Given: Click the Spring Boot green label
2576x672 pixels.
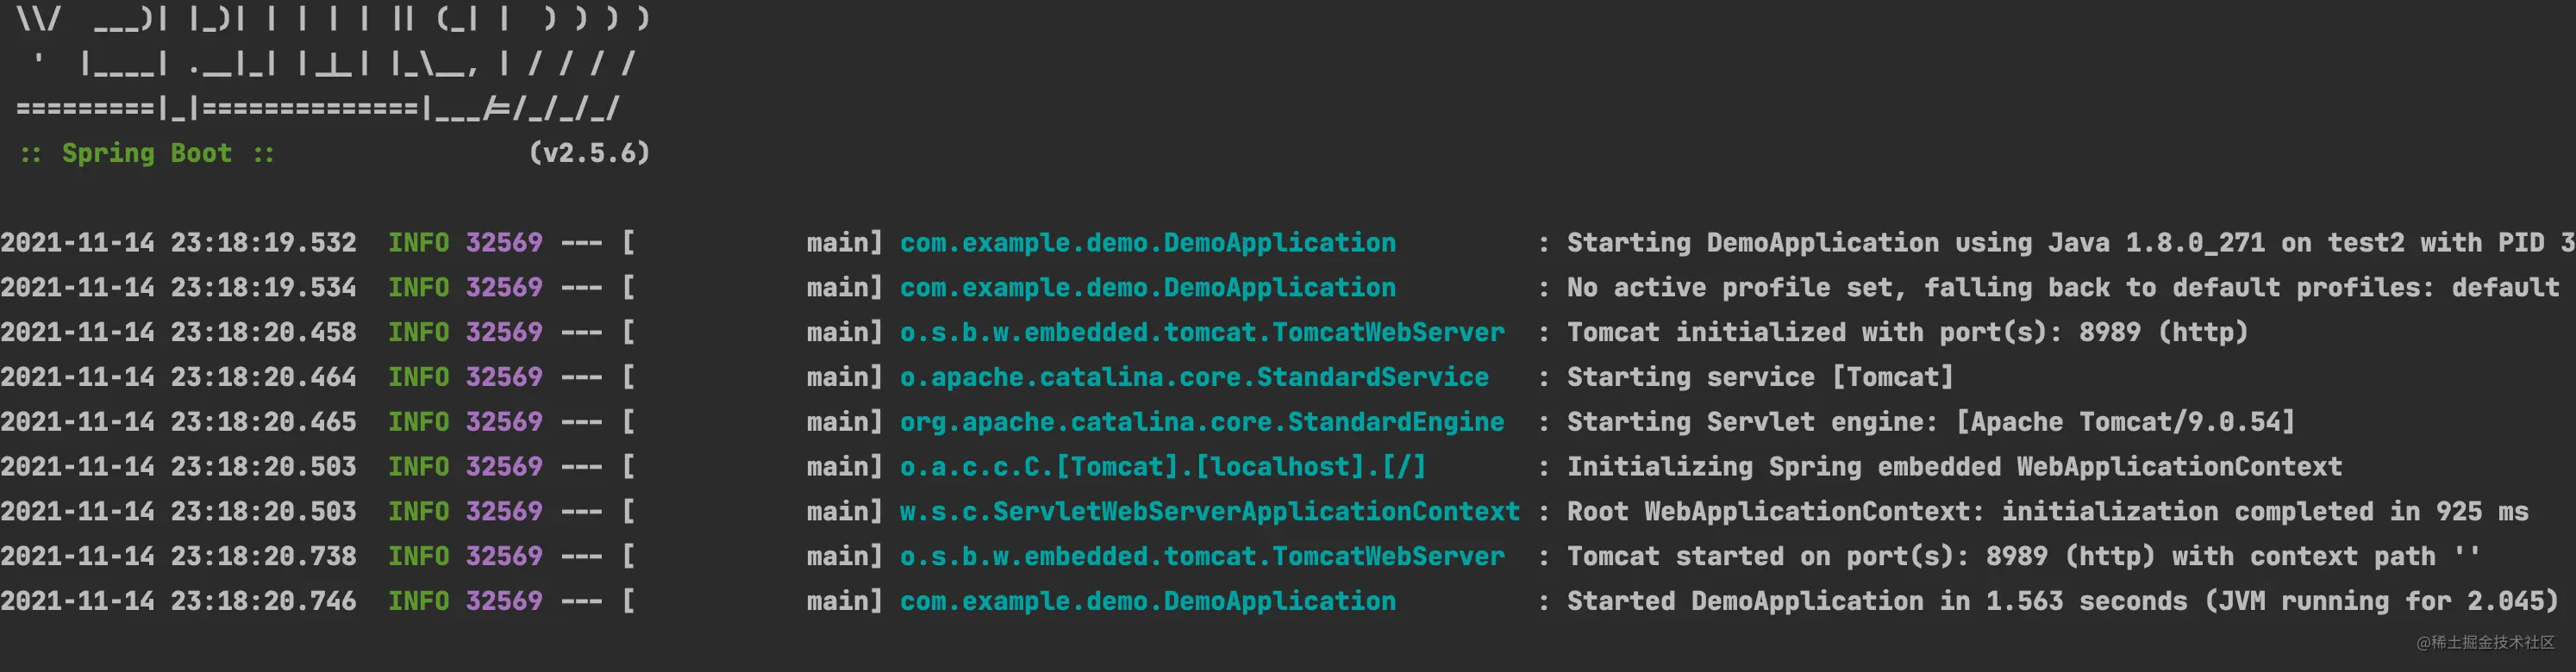Looking at the screenshot, I should point(147,153).
